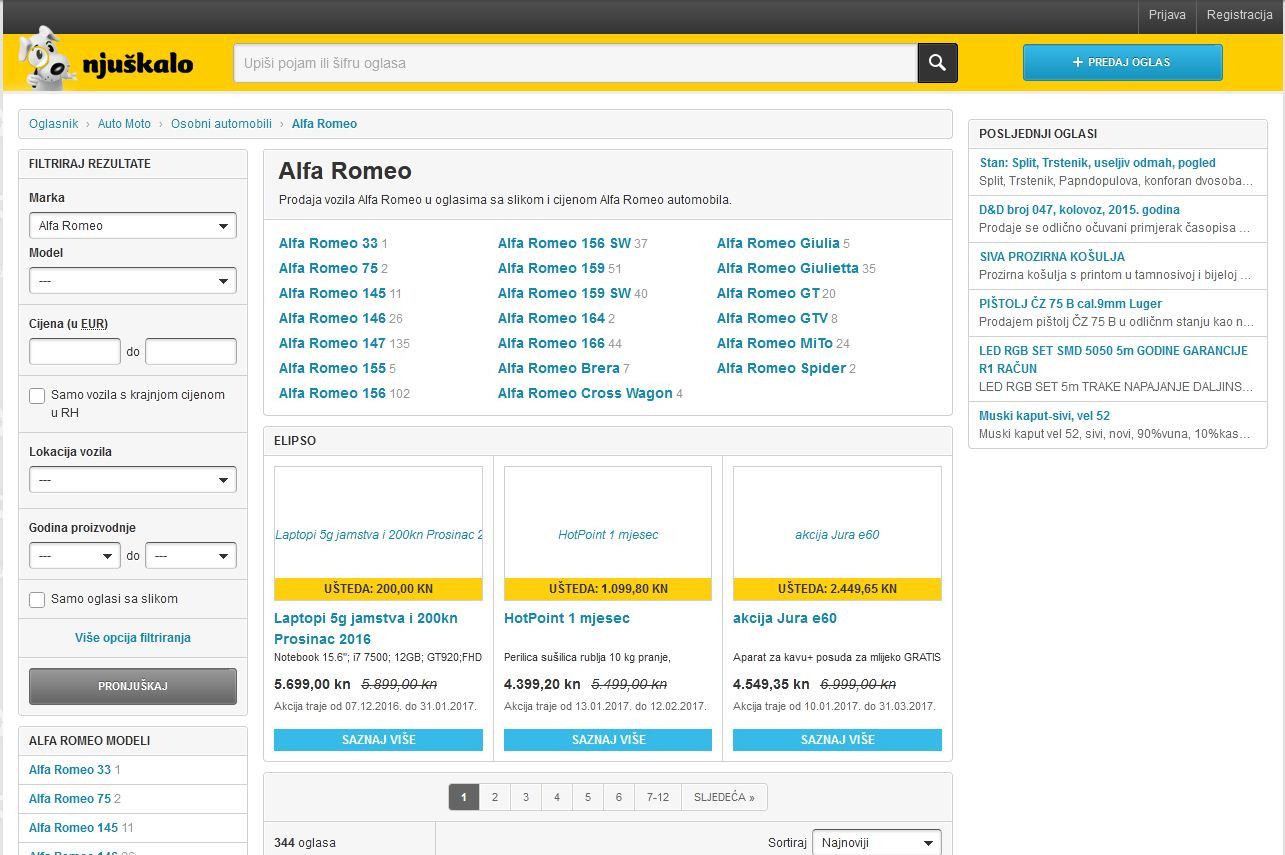Click the Pronjuškaj filter button
1285x855 pixels.
click(133, 686)
